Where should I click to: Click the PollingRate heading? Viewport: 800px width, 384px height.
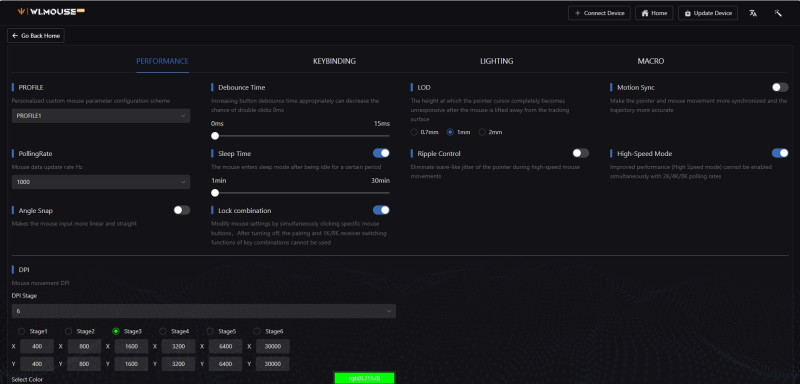coord(35,153)
